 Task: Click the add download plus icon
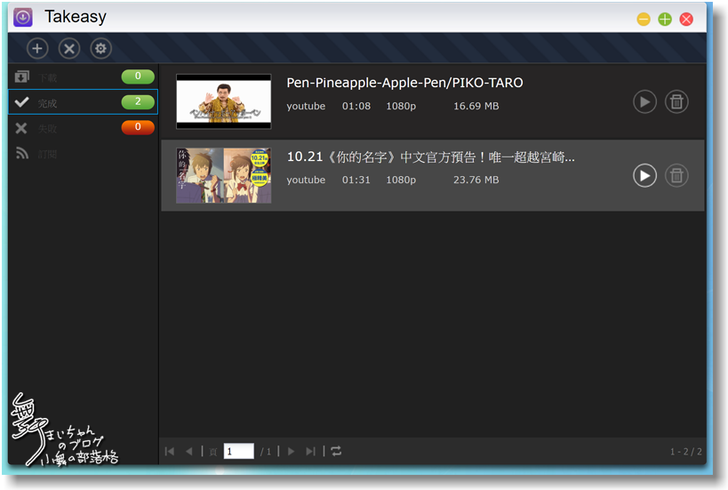(x=37, y=48)
